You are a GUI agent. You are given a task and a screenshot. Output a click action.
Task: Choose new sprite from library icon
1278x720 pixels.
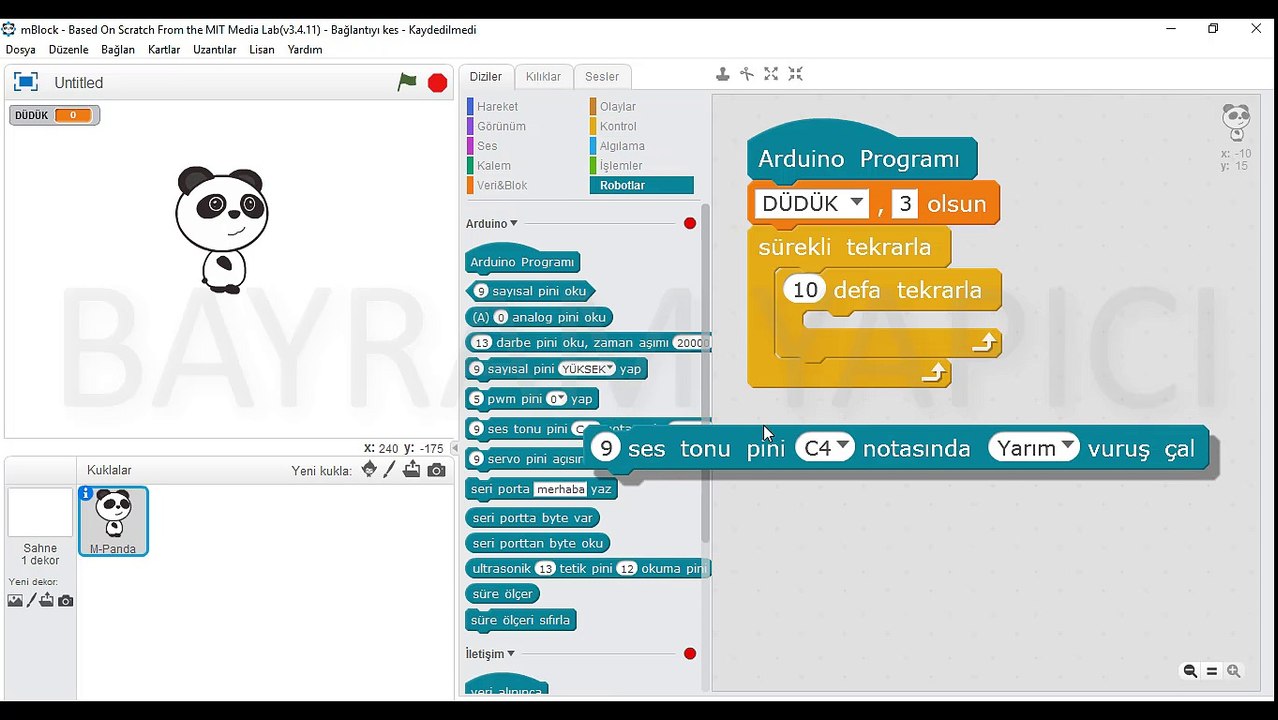pos(369,469)
